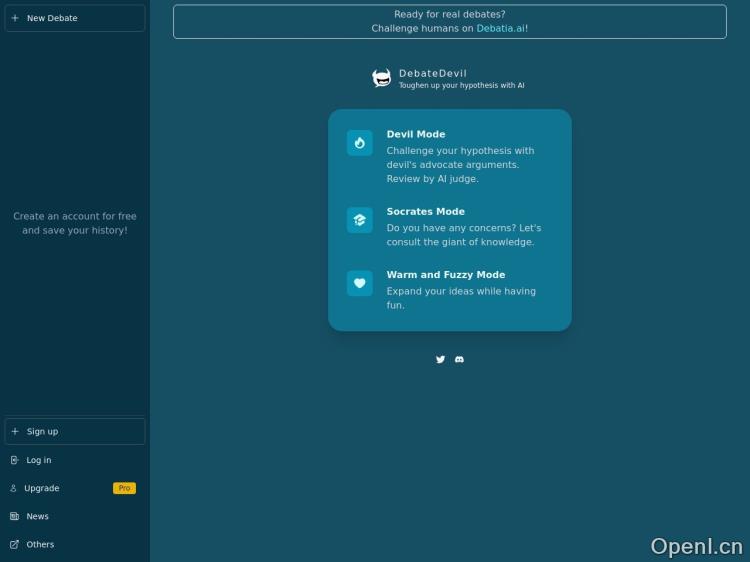750x562 pixels.
Task: Choose the Socrates Mode heading
Action: pyautogui.click(x=425, y=211)
